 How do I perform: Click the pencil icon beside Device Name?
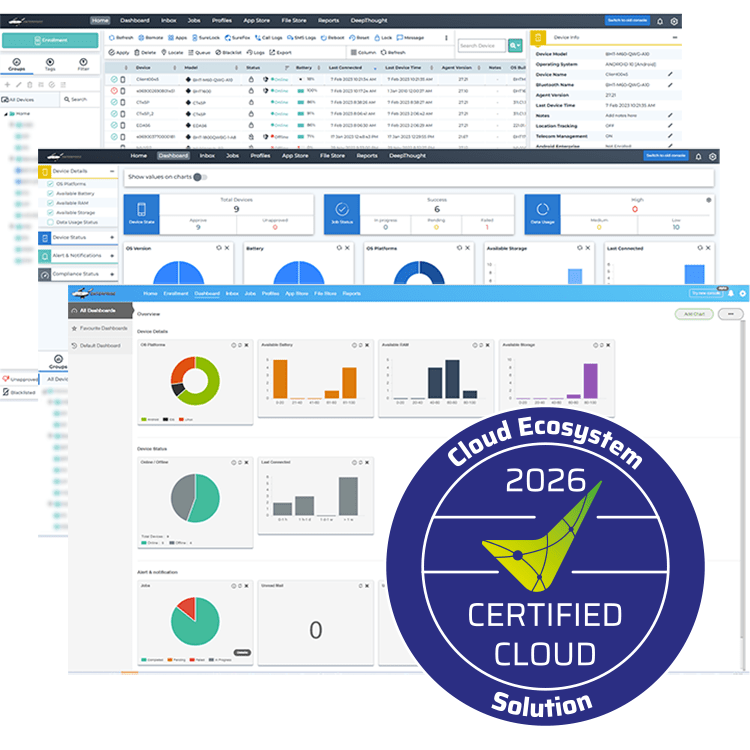coord(670,74)
